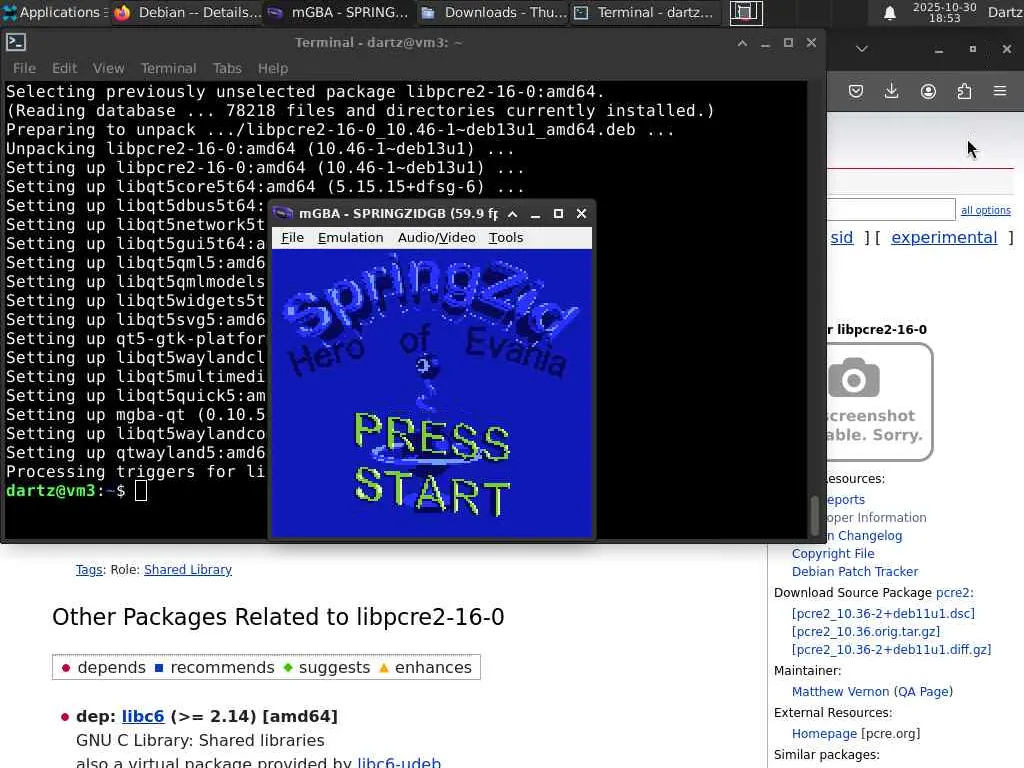This screenshot has height=768, width=1024.
Task: Download pcre2_10.36.orig.tar.gz file link
Action: [865, 632]
